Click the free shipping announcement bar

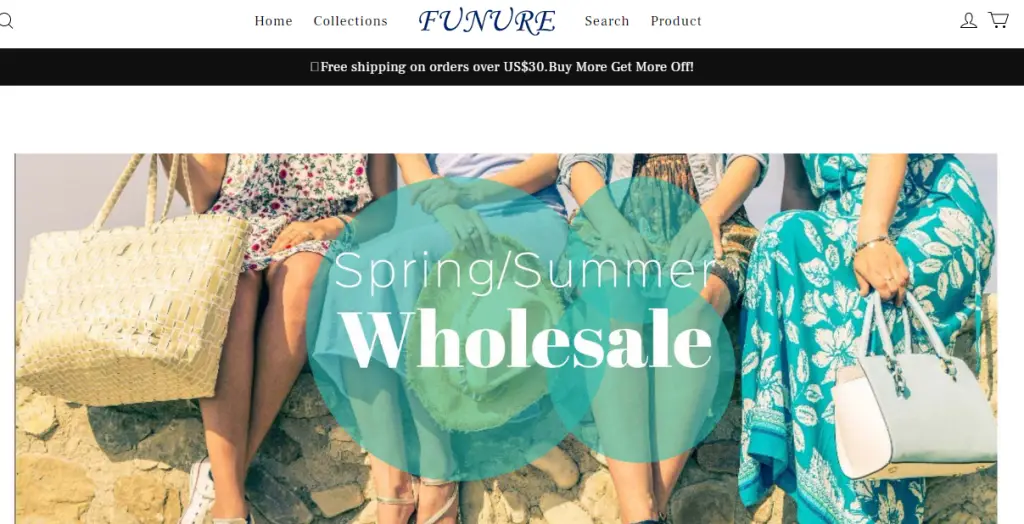click(512, 67)
